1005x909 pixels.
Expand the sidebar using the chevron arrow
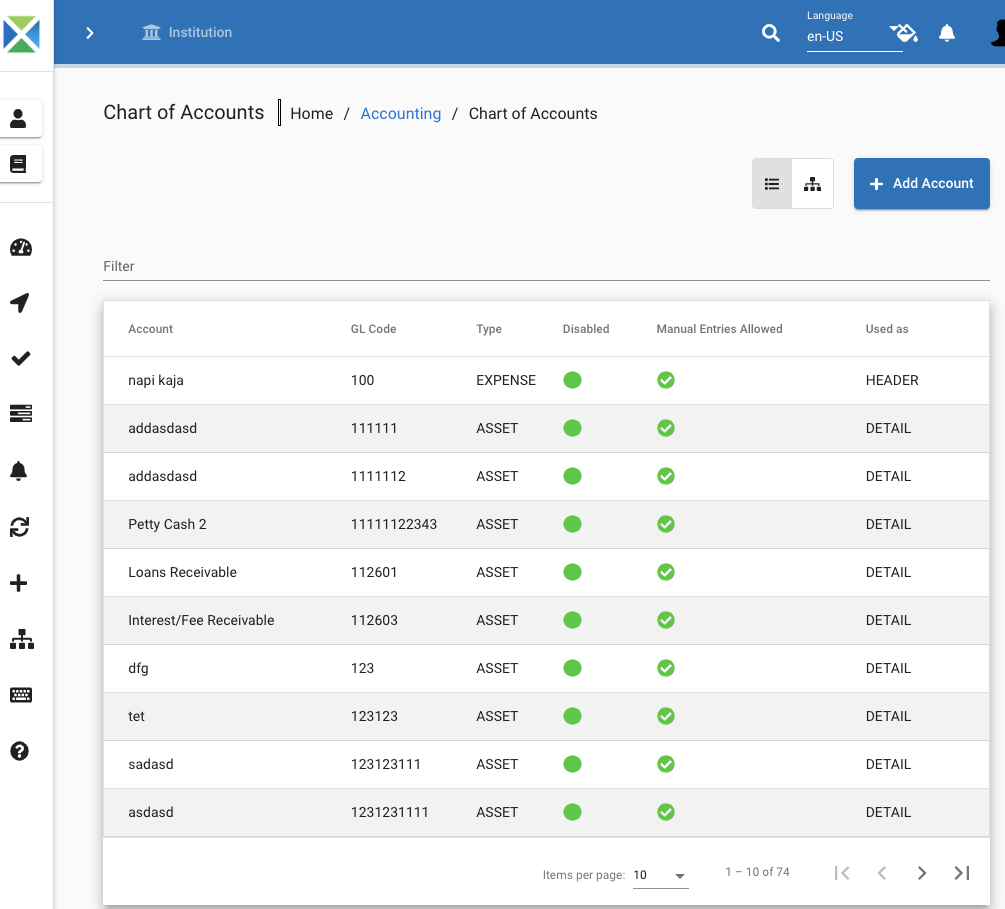tap(89, 32)
